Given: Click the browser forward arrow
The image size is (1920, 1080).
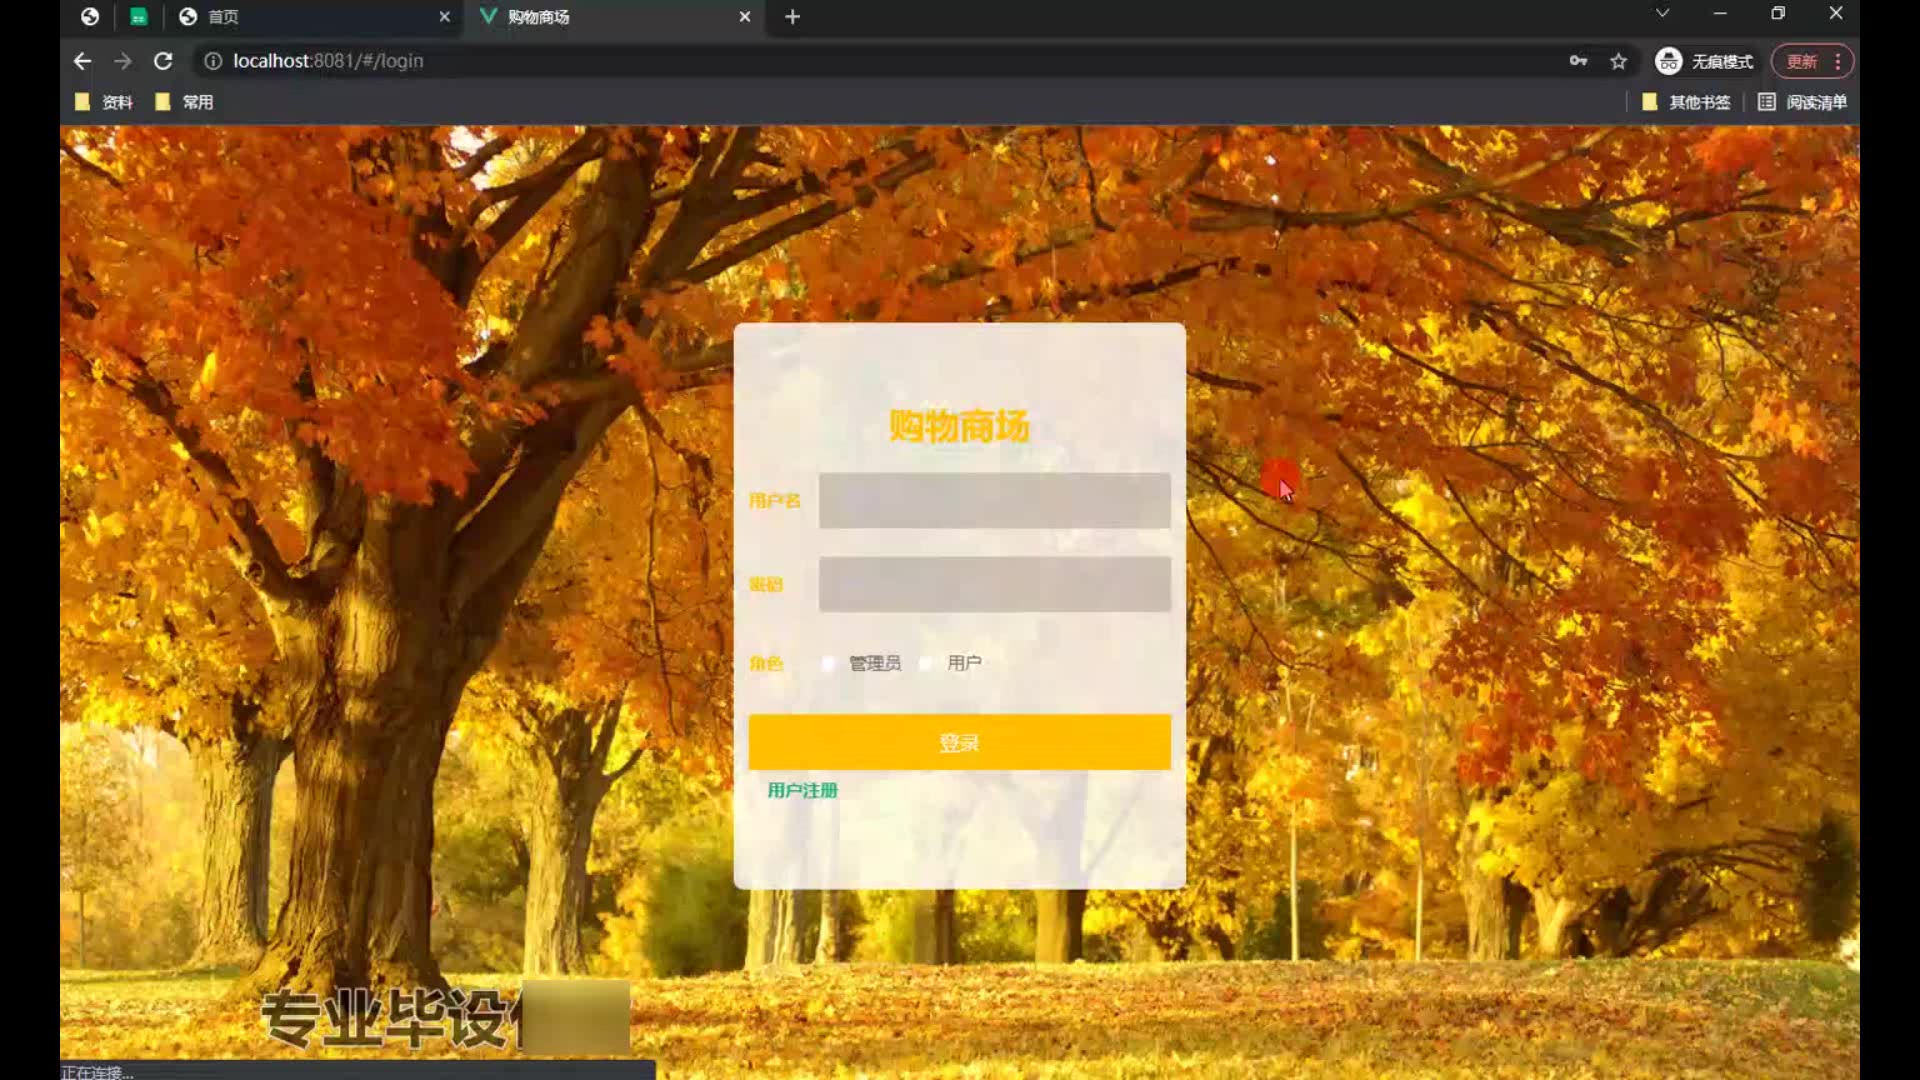Looking at the screenshot, I should 123,61.
